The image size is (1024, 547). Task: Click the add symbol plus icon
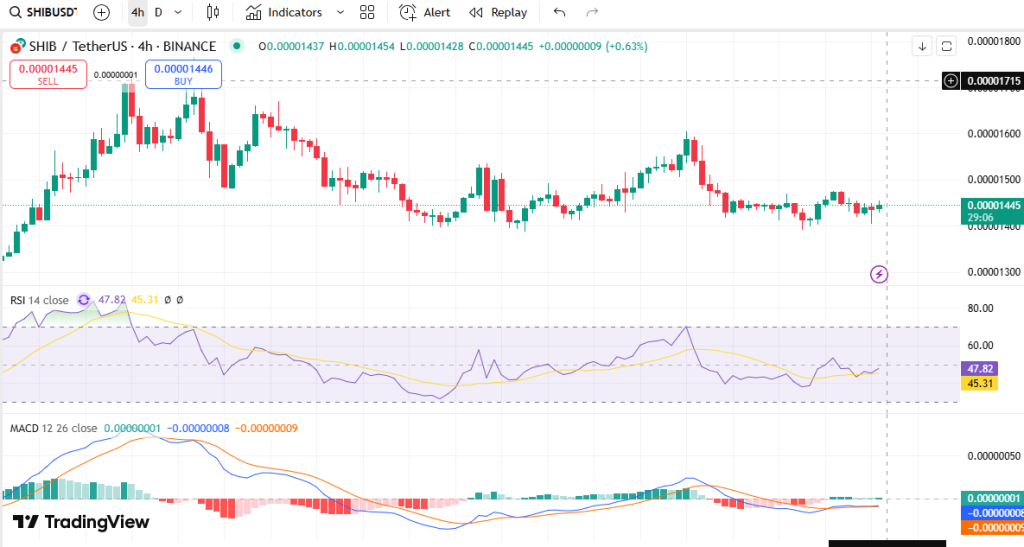(101, 13)
